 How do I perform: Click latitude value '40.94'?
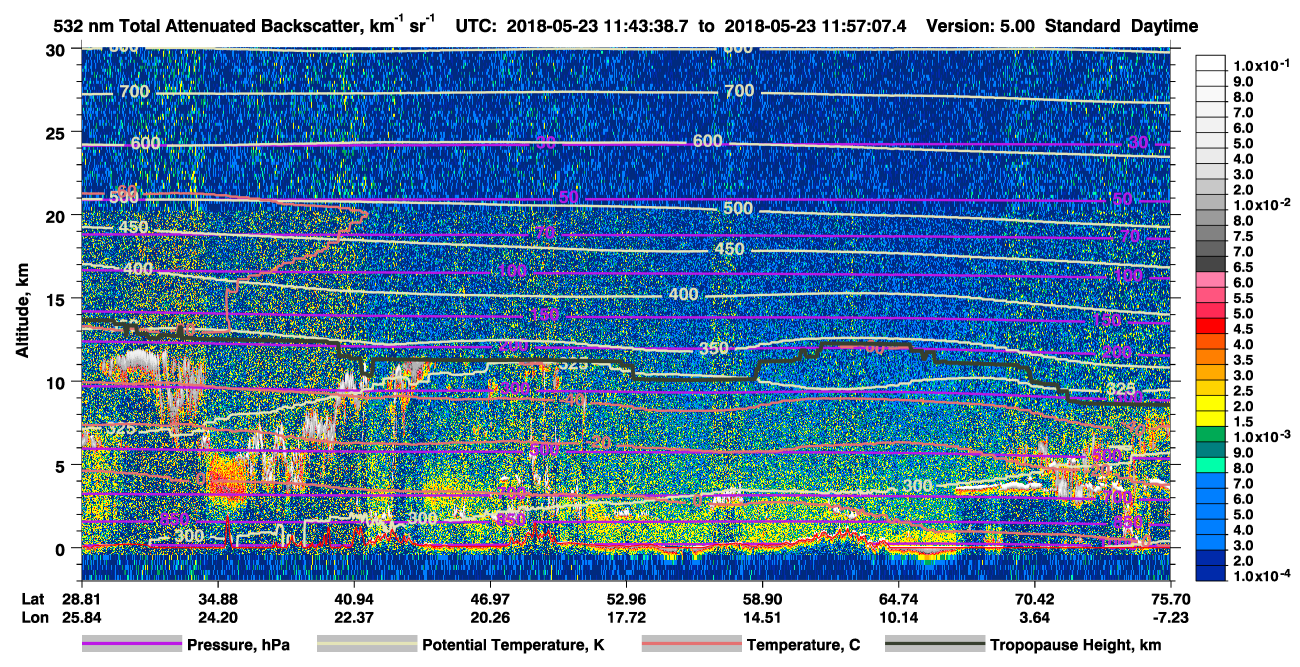pos(353,598)
